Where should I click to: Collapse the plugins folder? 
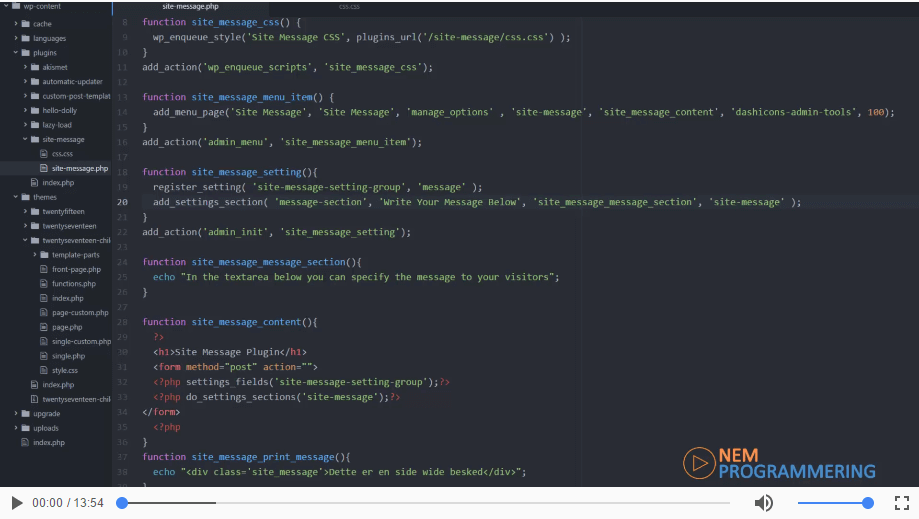coord(16,53)
